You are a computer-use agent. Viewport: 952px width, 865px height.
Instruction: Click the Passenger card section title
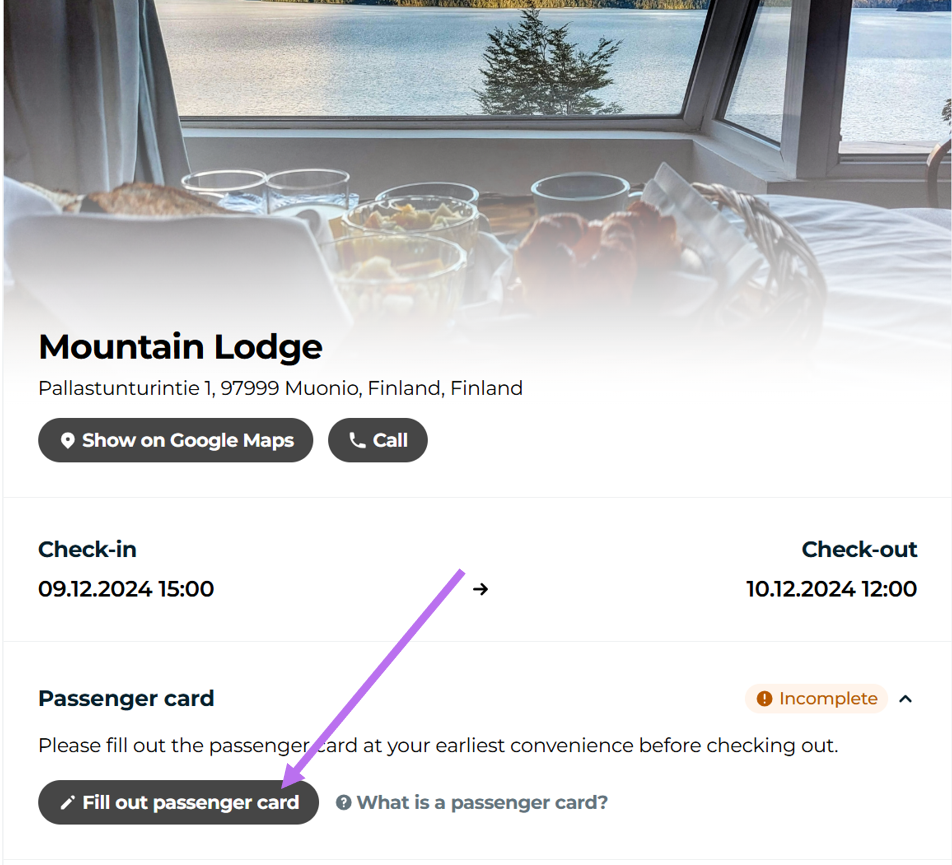126,698
